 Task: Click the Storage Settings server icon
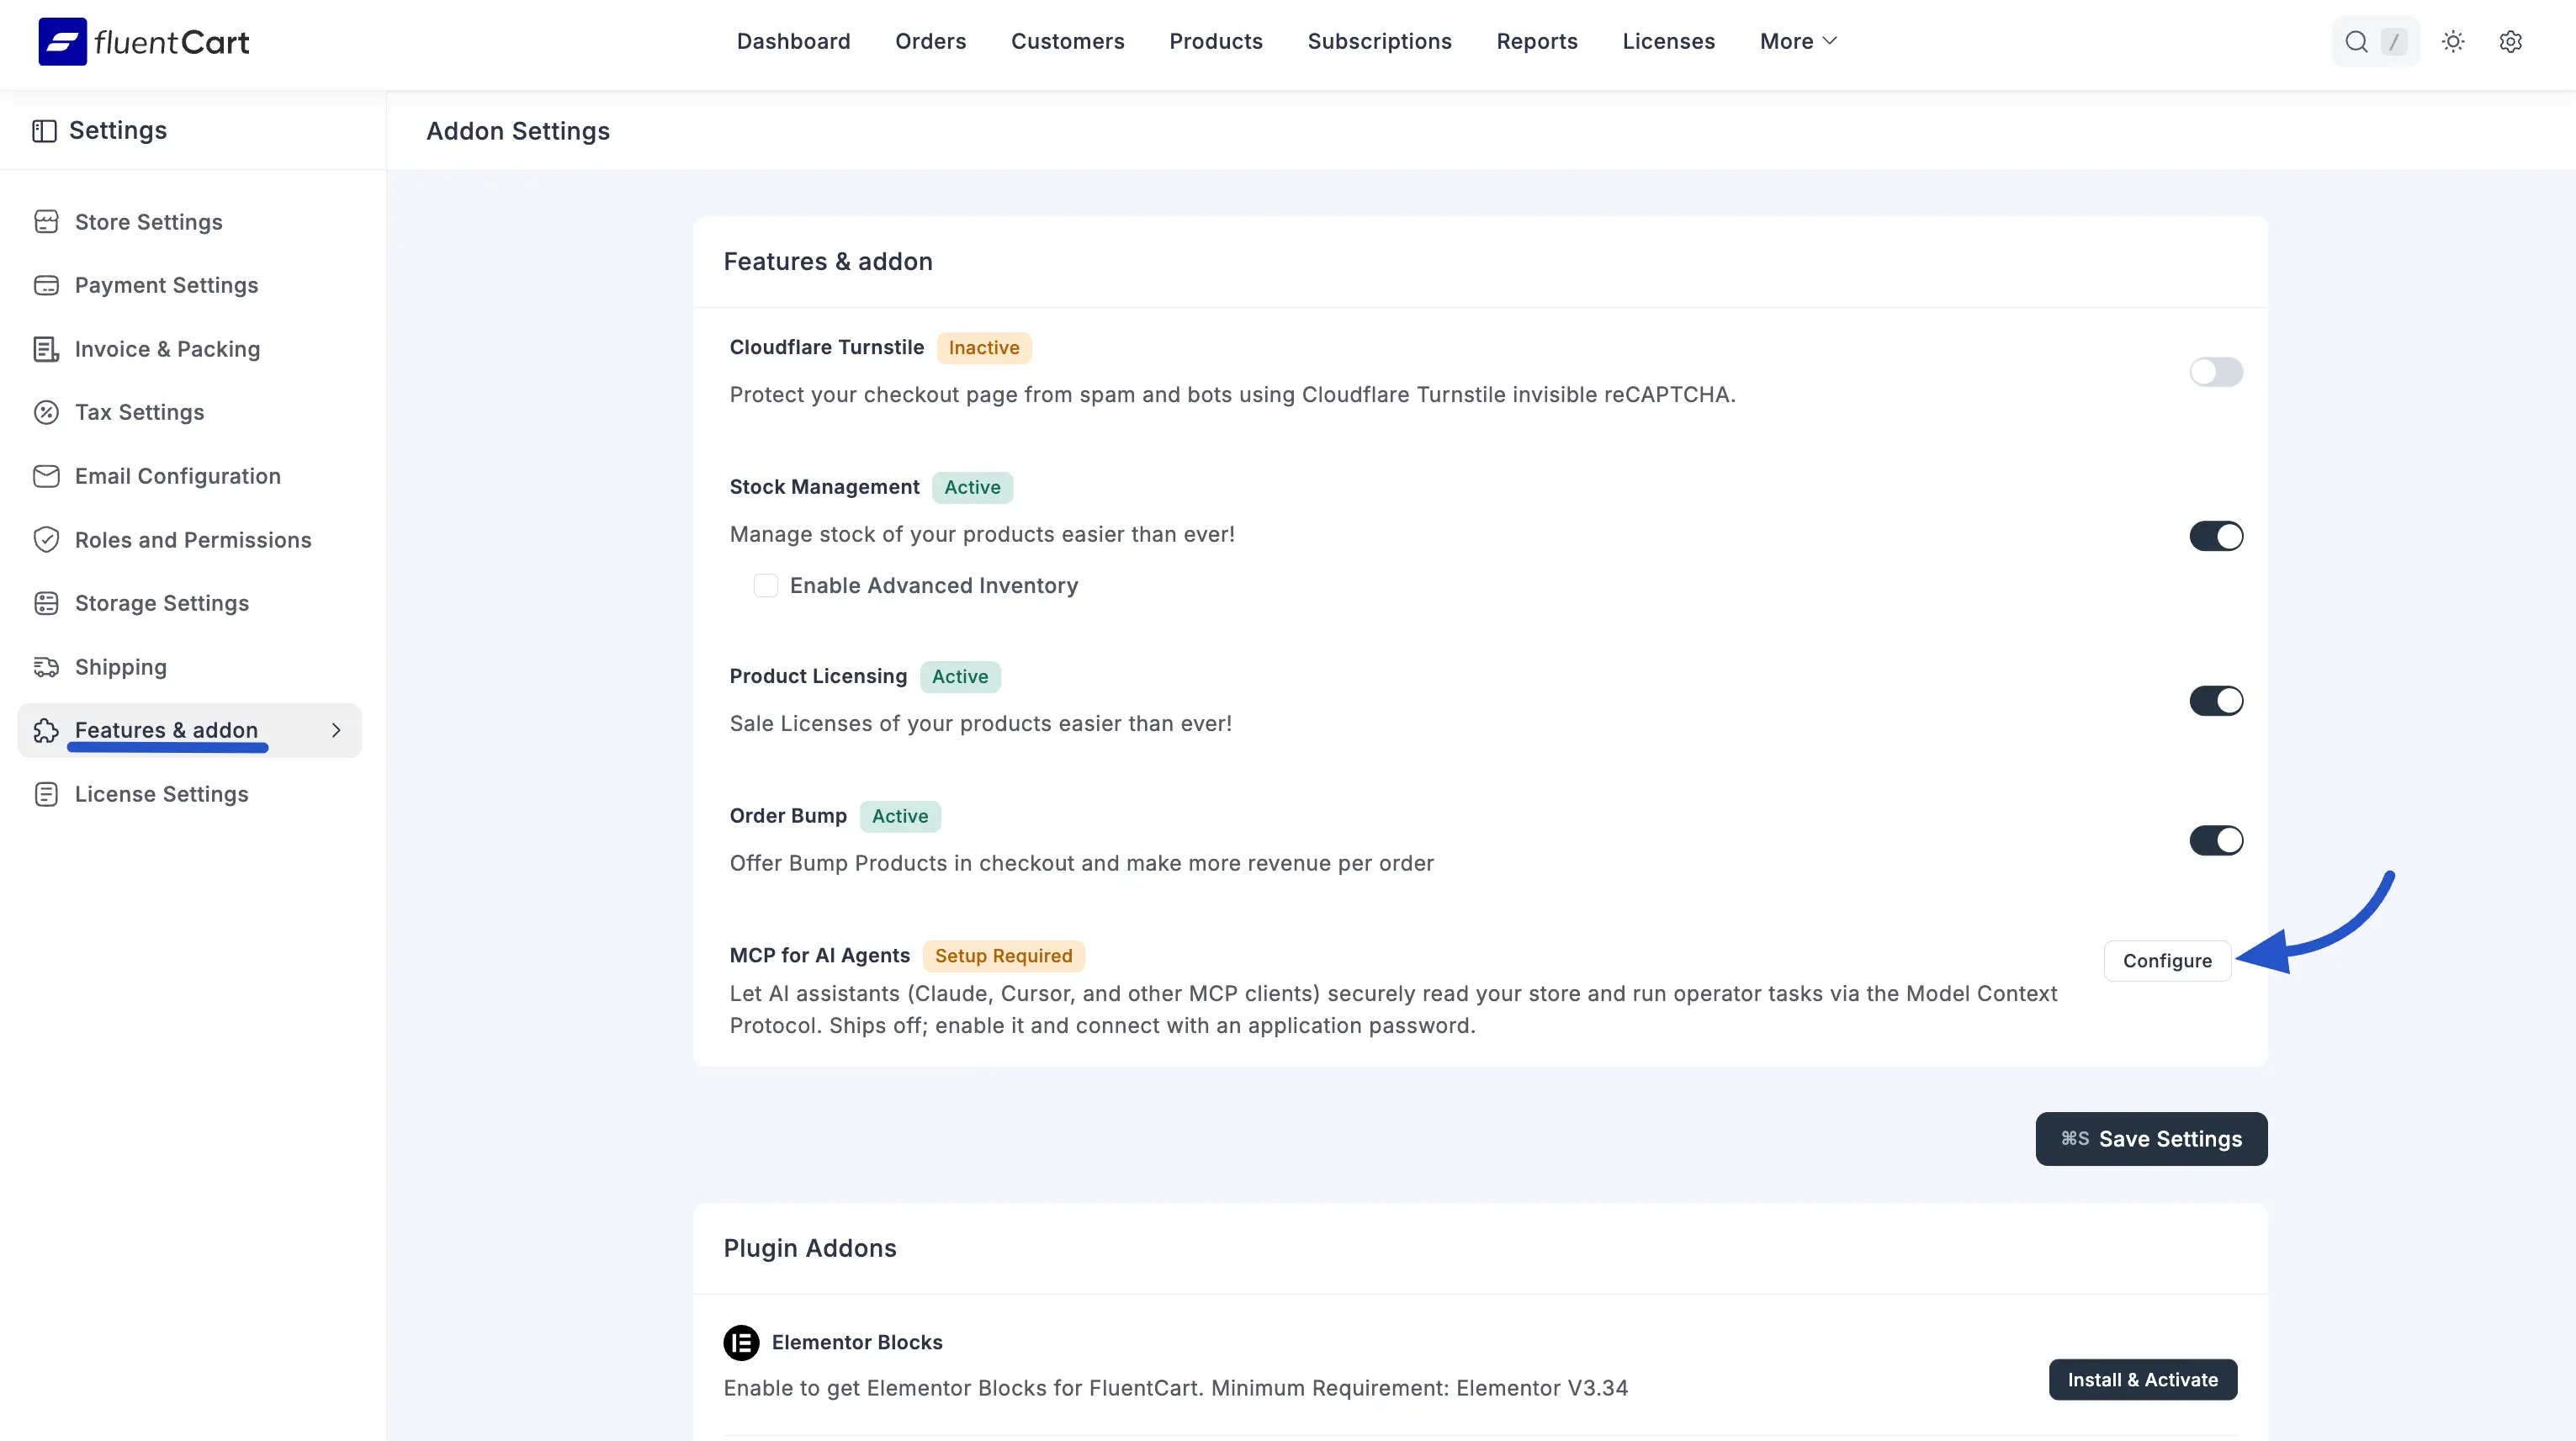46,603
